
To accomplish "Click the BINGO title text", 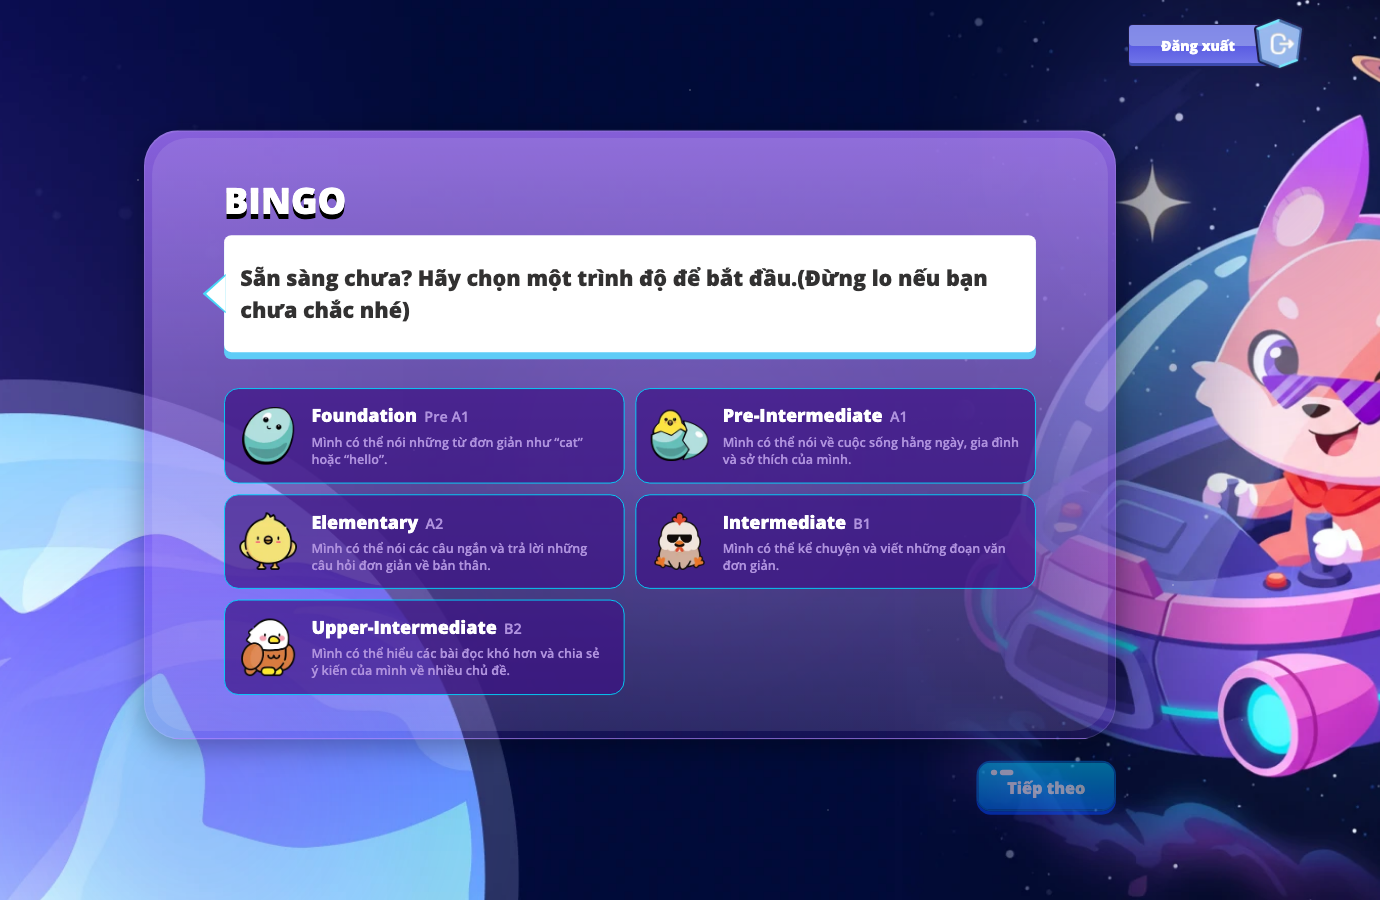I will coord(285,202).
